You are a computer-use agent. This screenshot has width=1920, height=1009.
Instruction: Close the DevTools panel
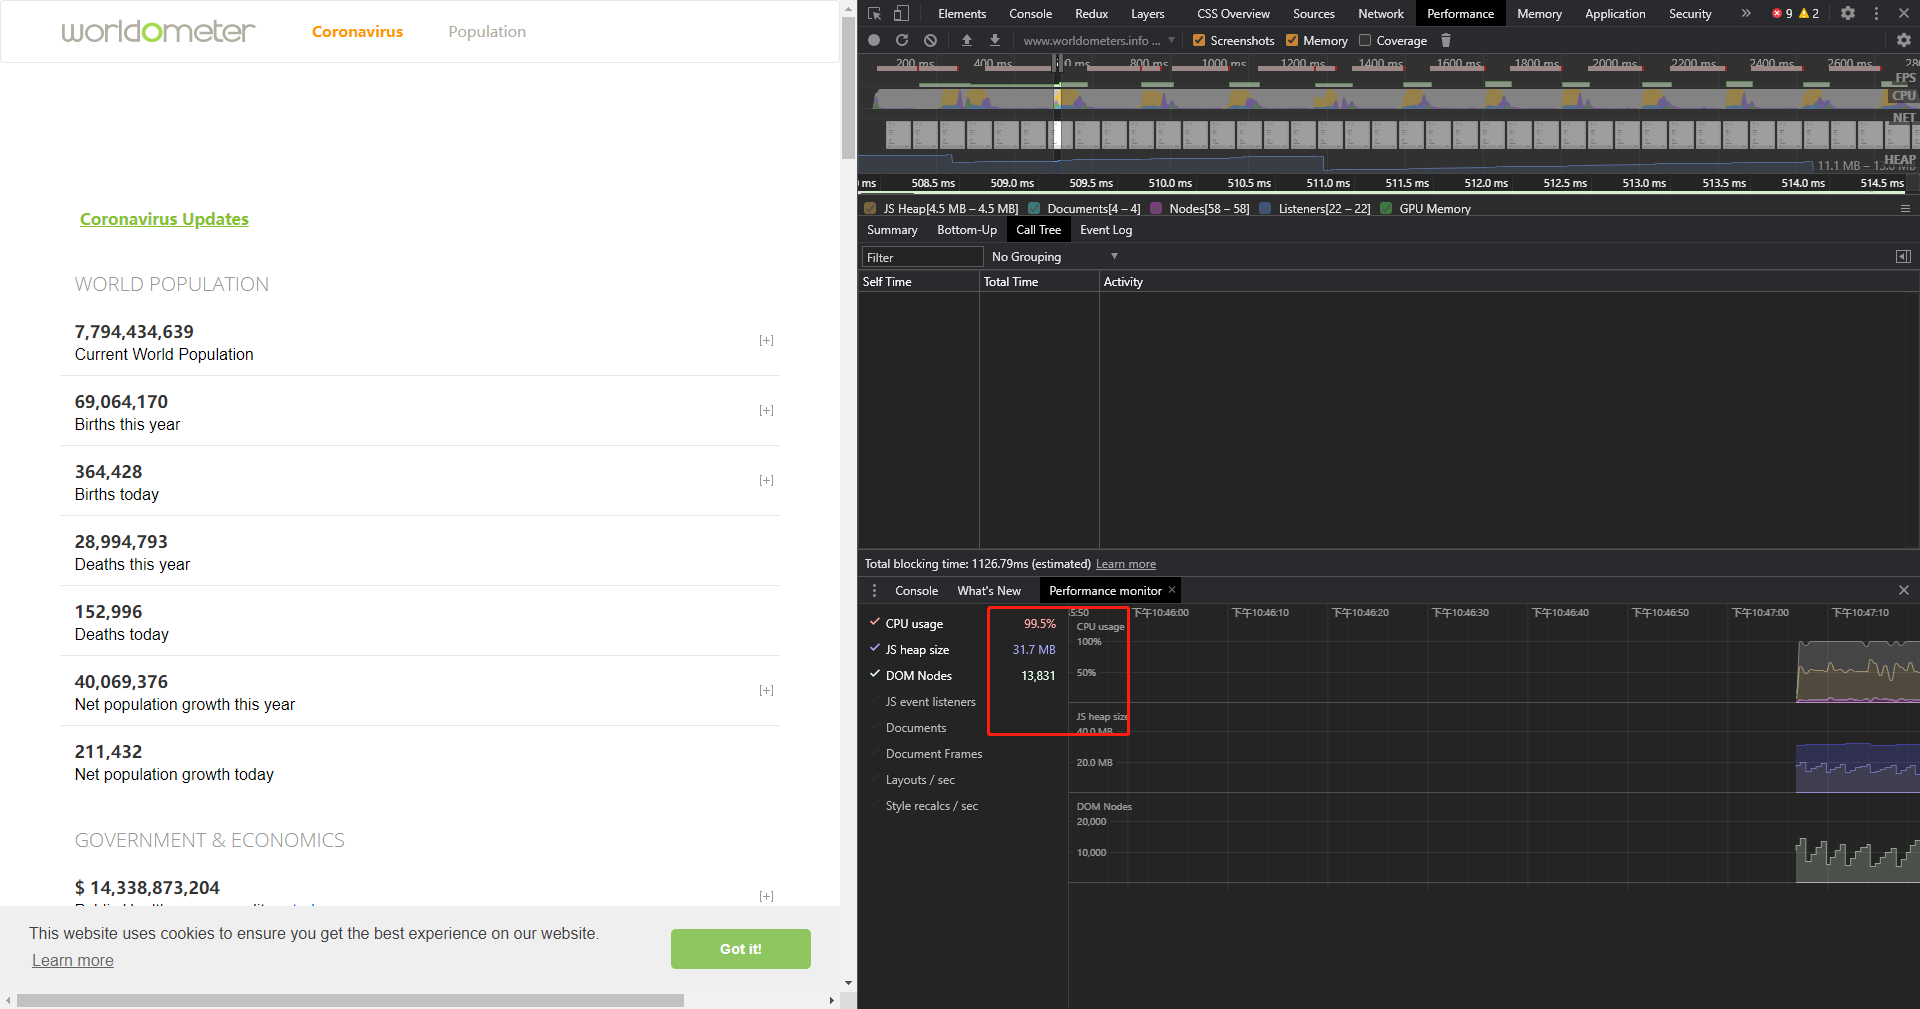coord(1904,14)
